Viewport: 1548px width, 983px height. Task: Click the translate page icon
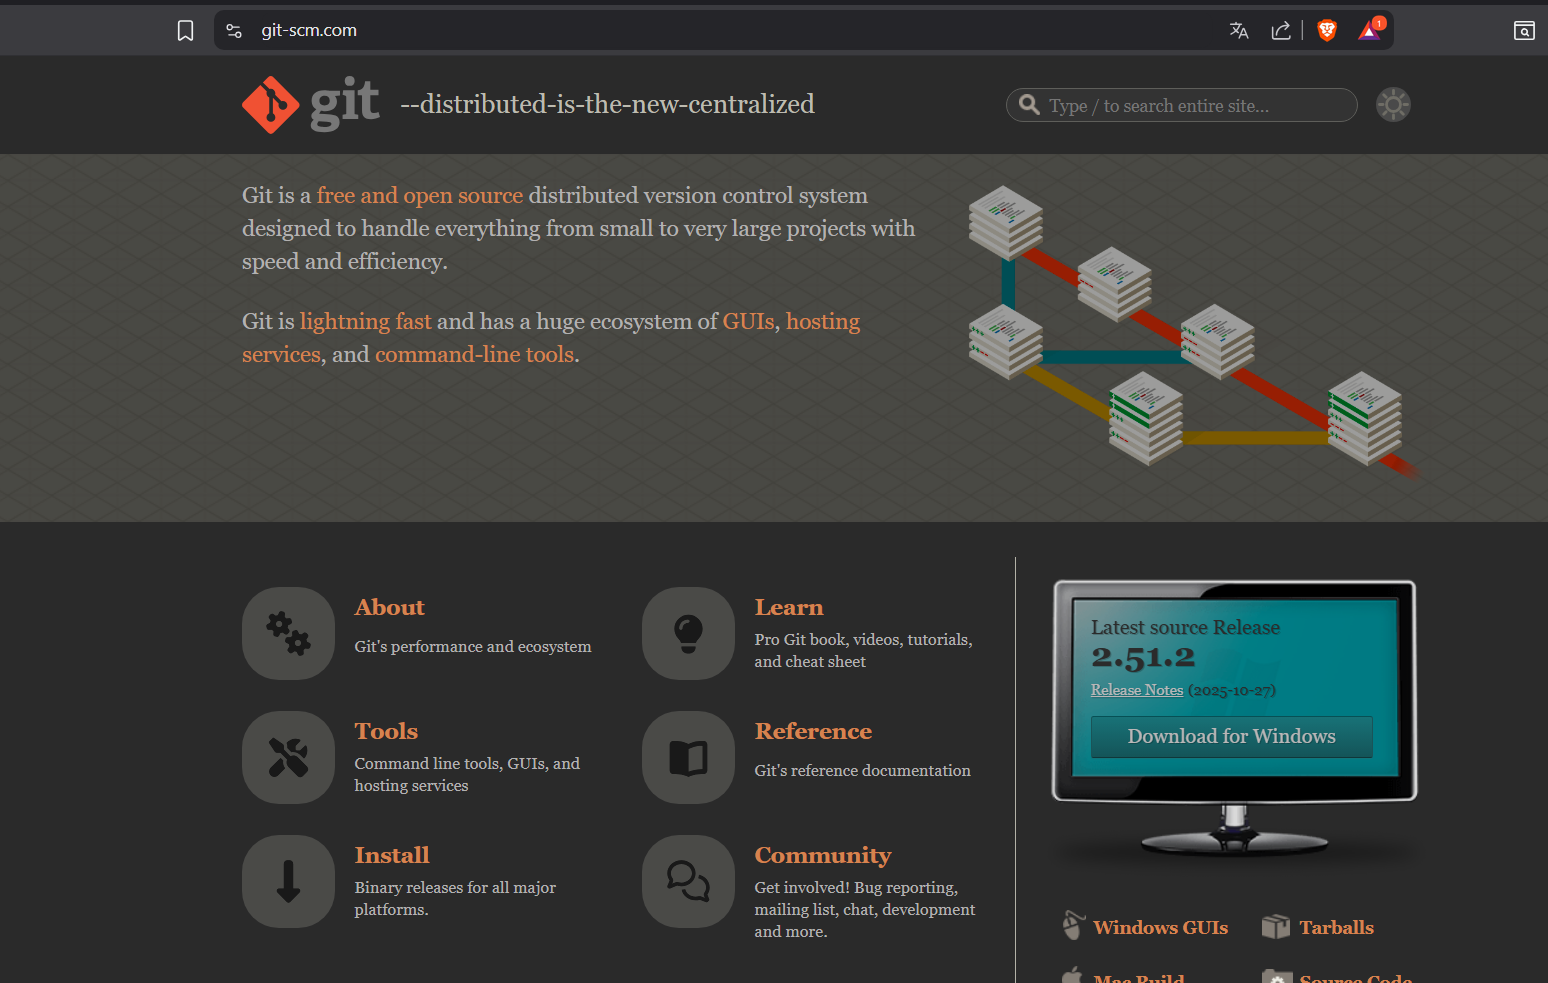pyautogui.click(x=1239, y=31)
